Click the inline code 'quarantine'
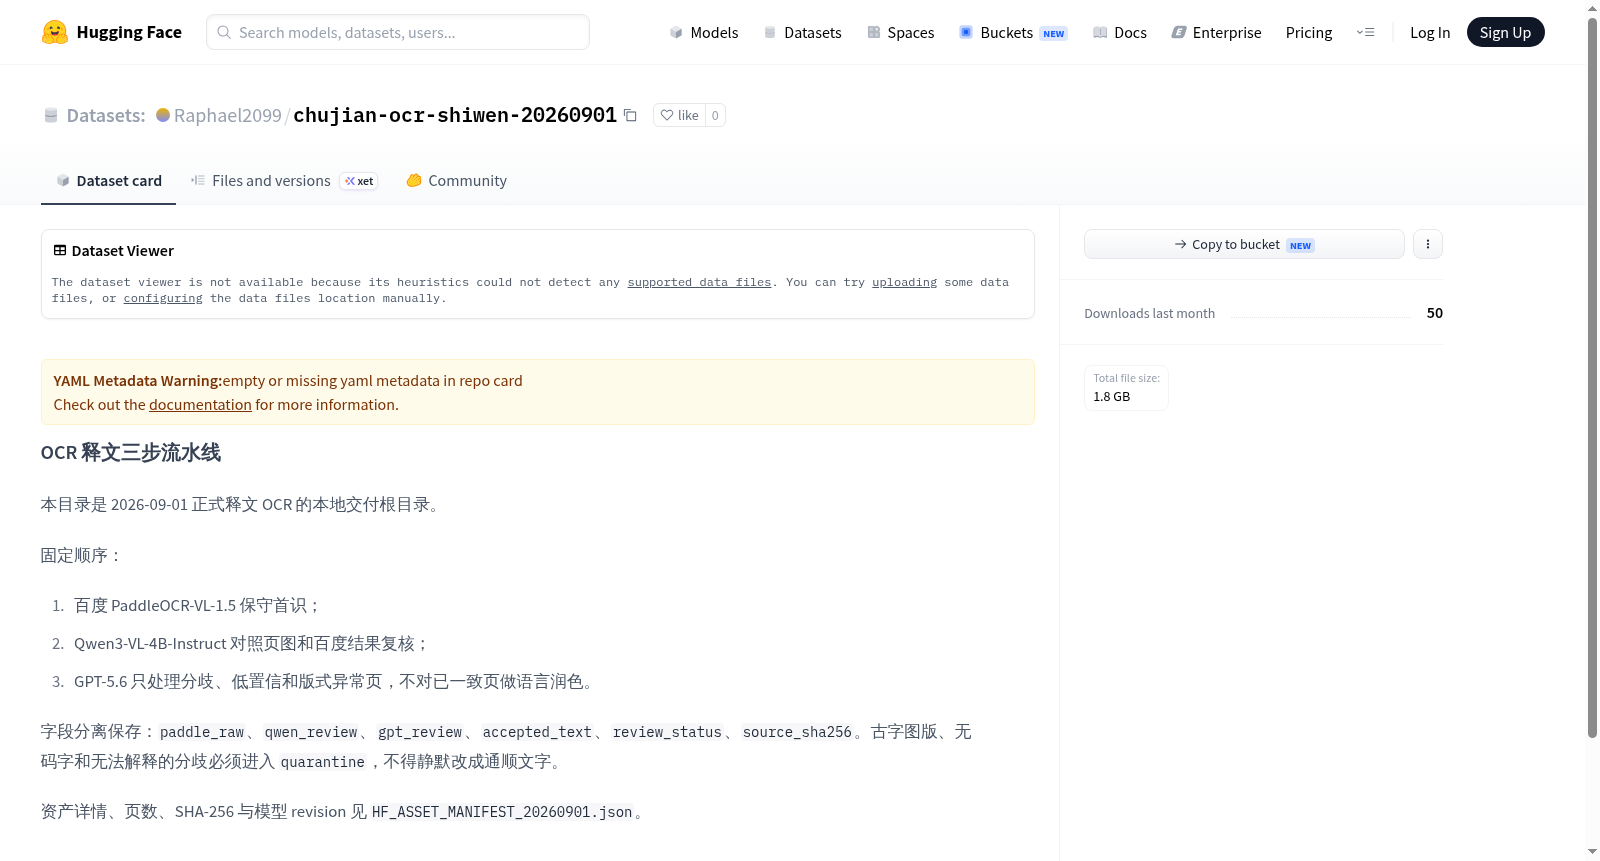The width and height of the screenshot is (1600, 861). [323, 762]
